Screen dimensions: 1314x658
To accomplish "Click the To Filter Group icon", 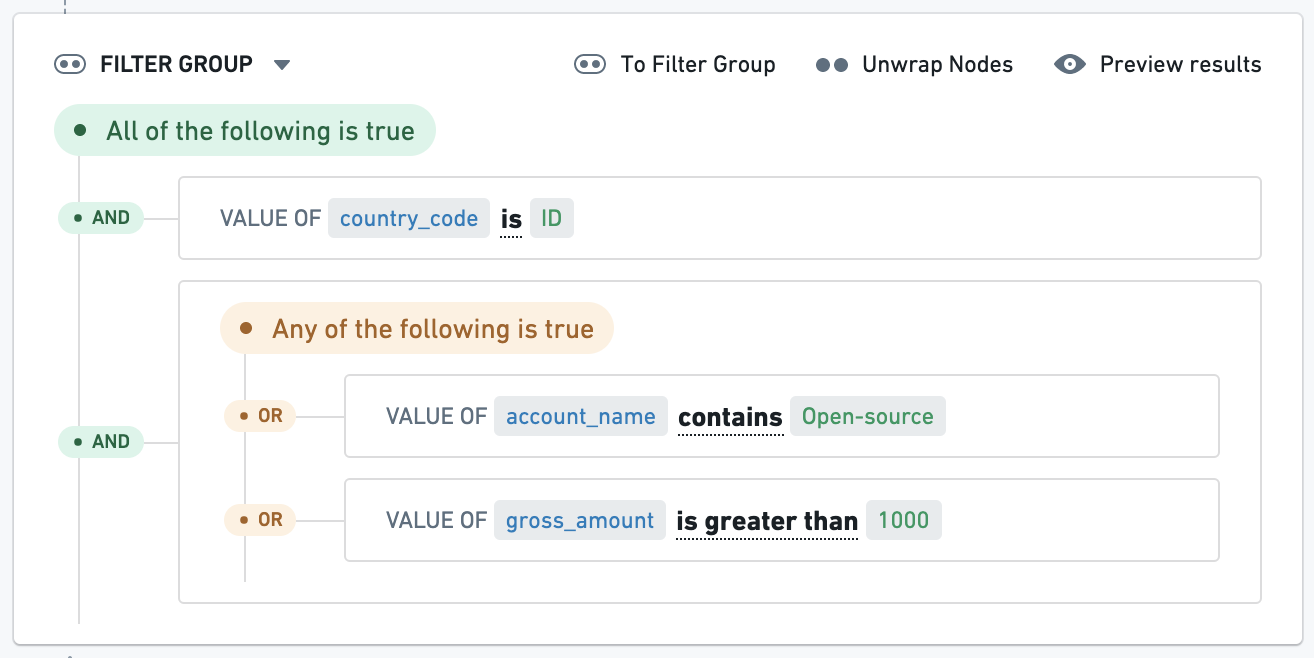I will (589, 65).
